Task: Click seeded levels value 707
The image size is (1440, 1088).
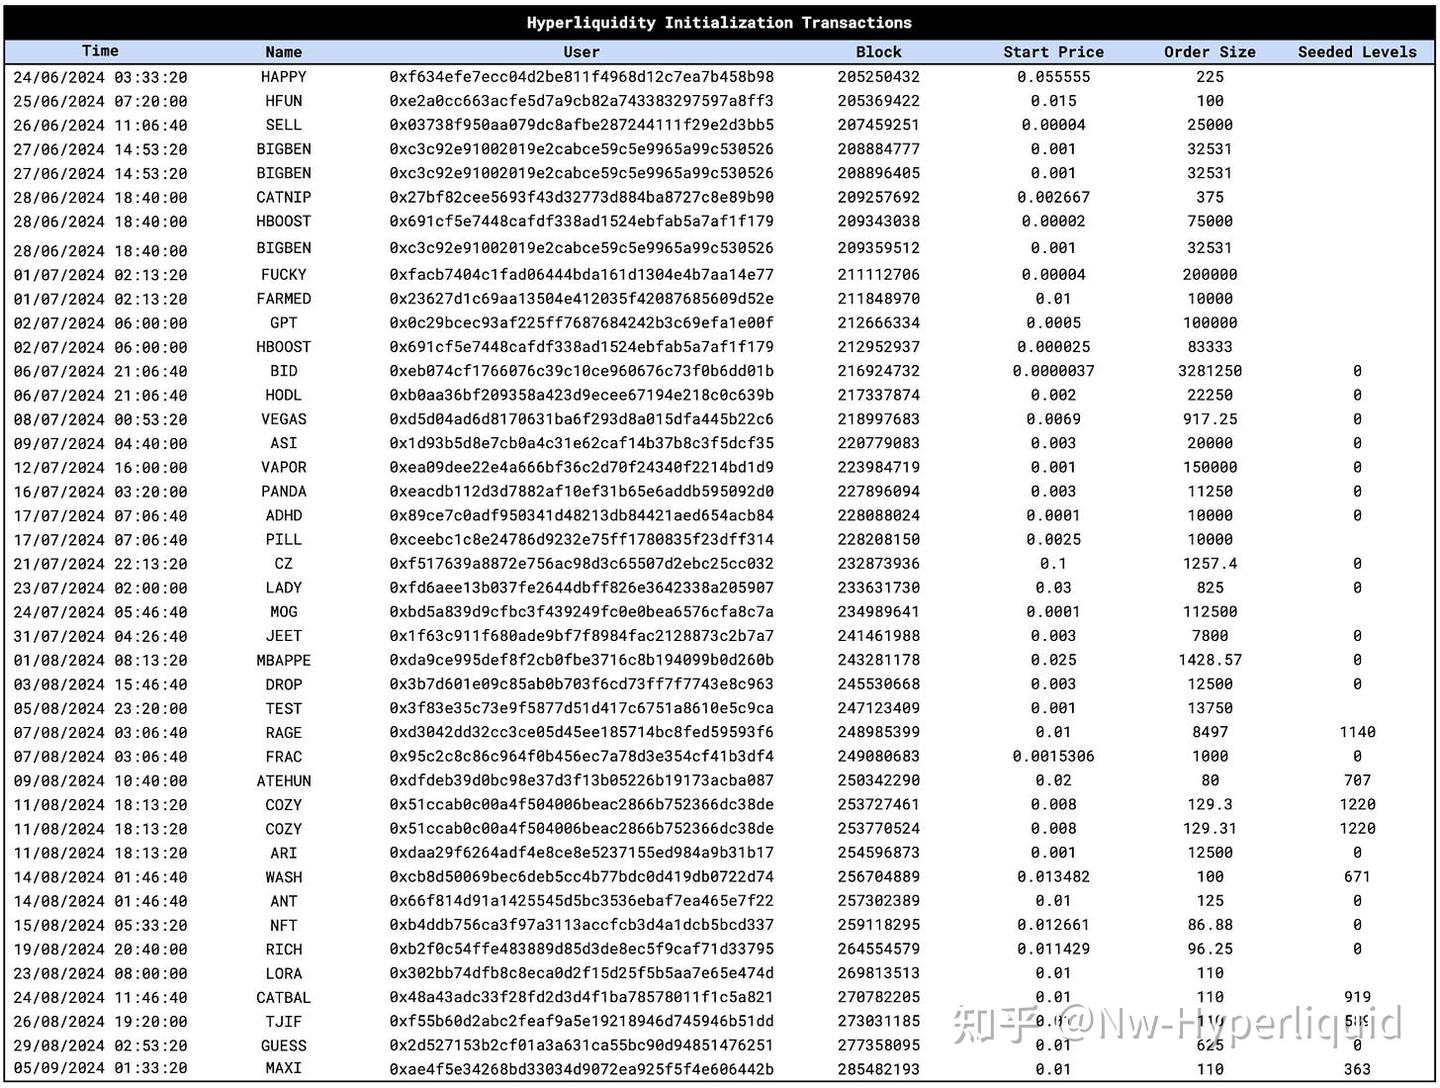Action: pyautogui.click(x=1357, y=781)
